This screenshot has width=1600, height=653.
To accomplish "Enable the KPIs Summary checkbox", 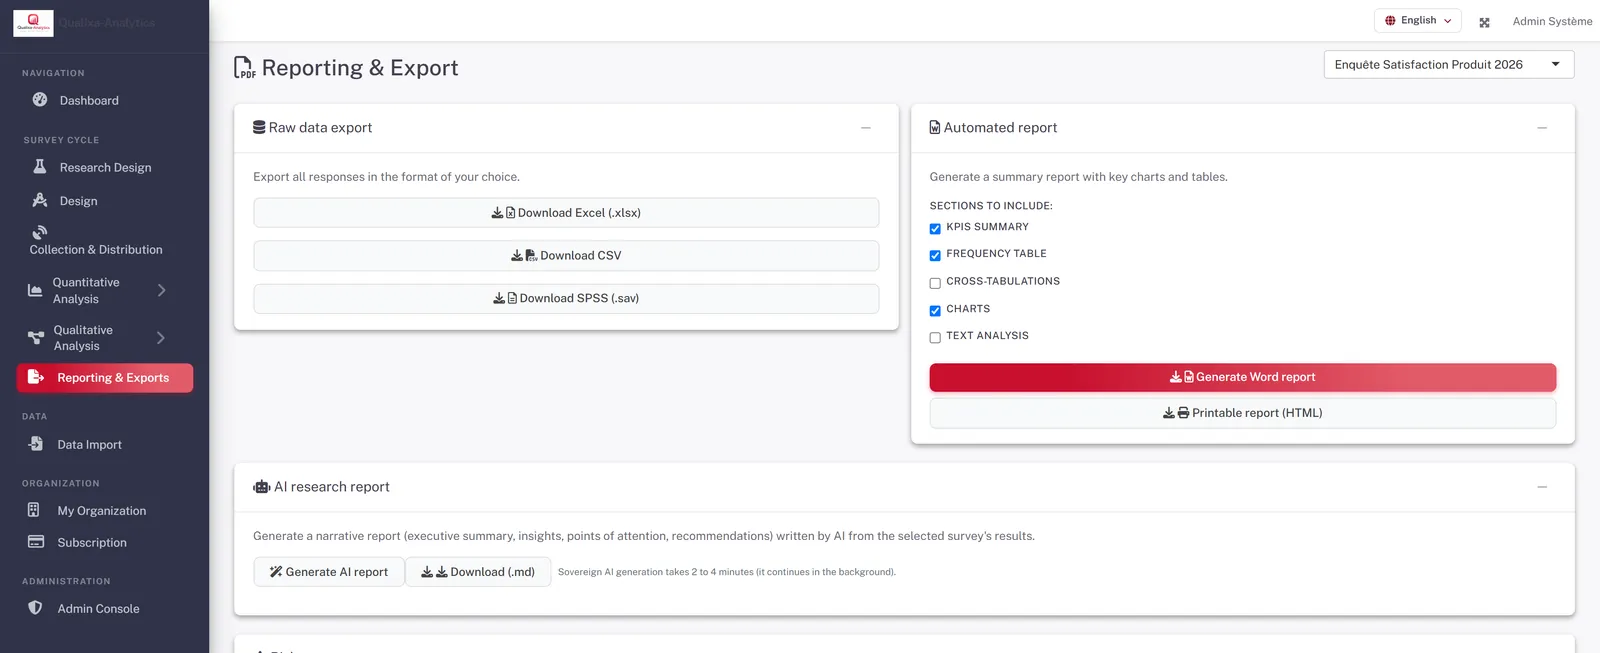I will pyautogui.click(x=935, y=229).
